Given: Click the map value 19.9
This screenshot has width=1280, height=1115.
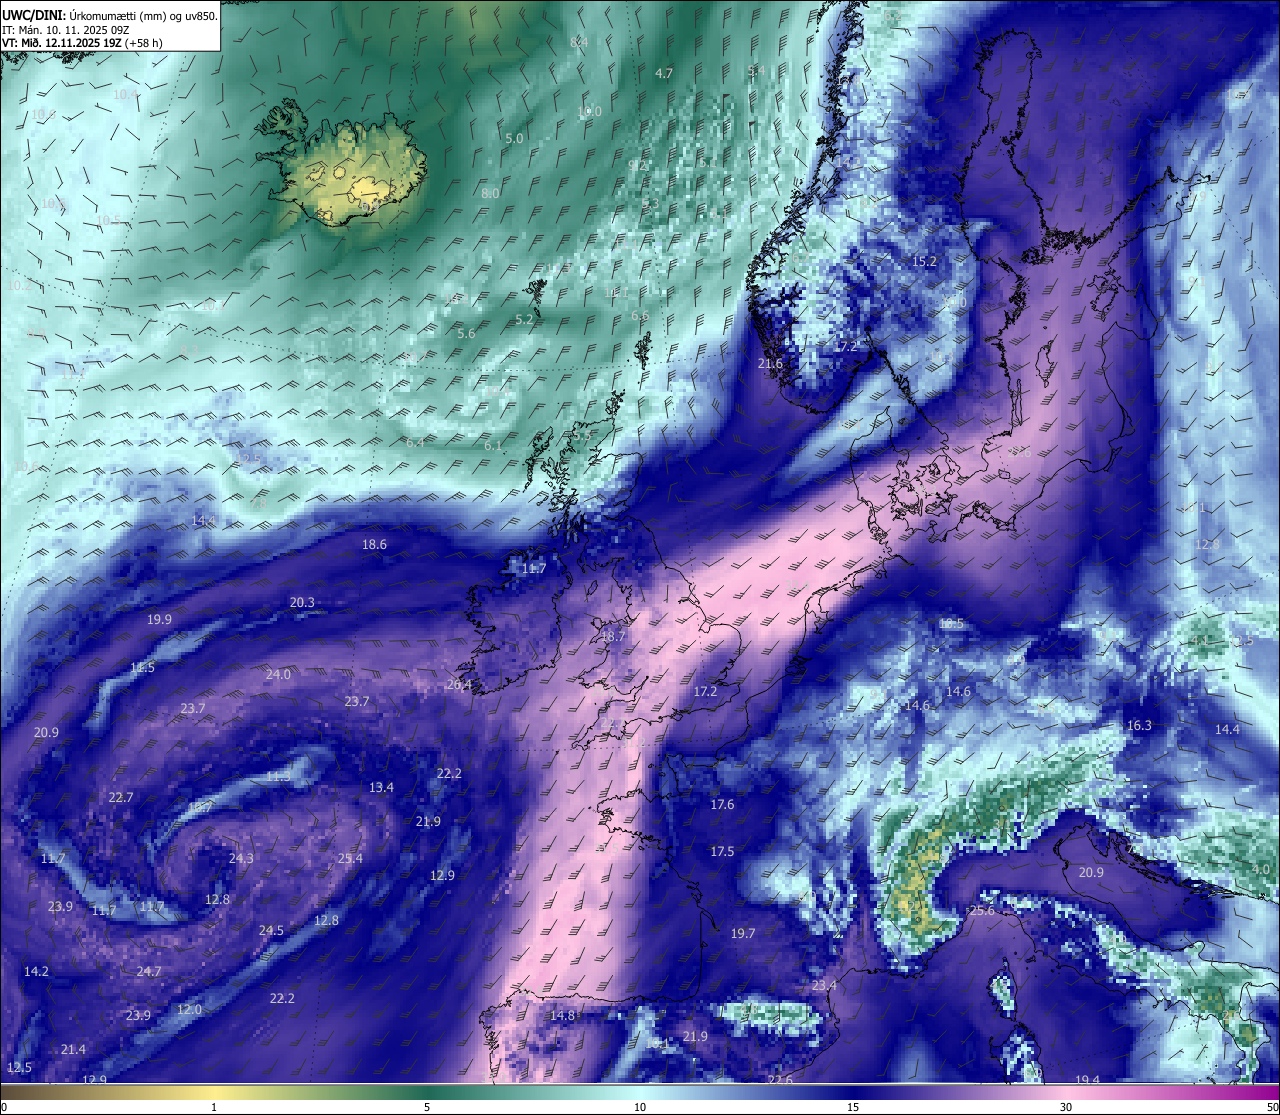Looking at the screenshot, I should point(159,619).
